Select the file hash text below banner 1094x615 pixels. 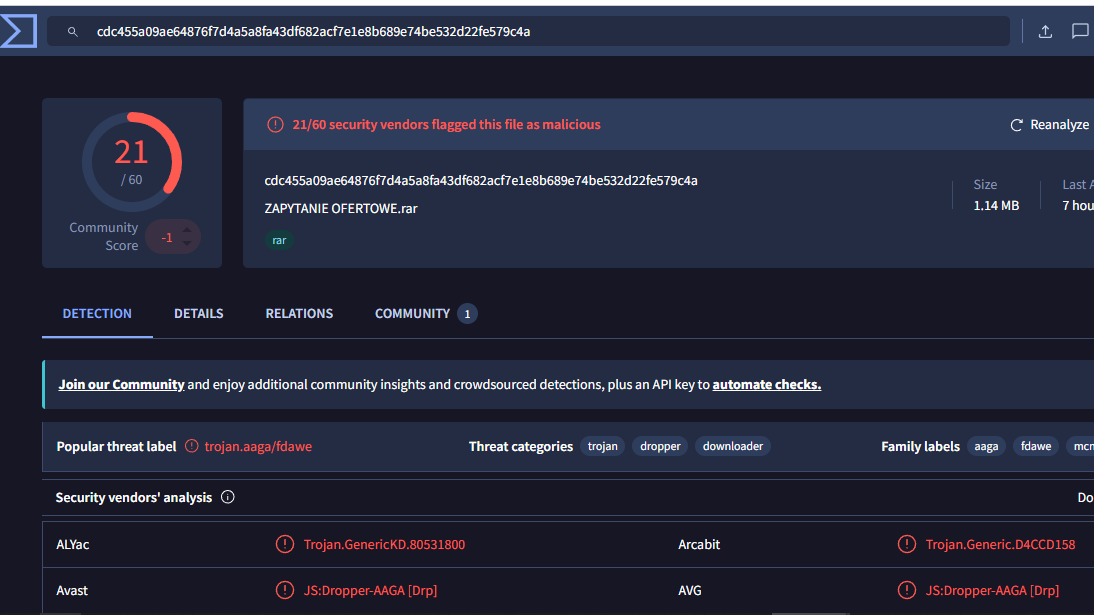coord(481,180)
